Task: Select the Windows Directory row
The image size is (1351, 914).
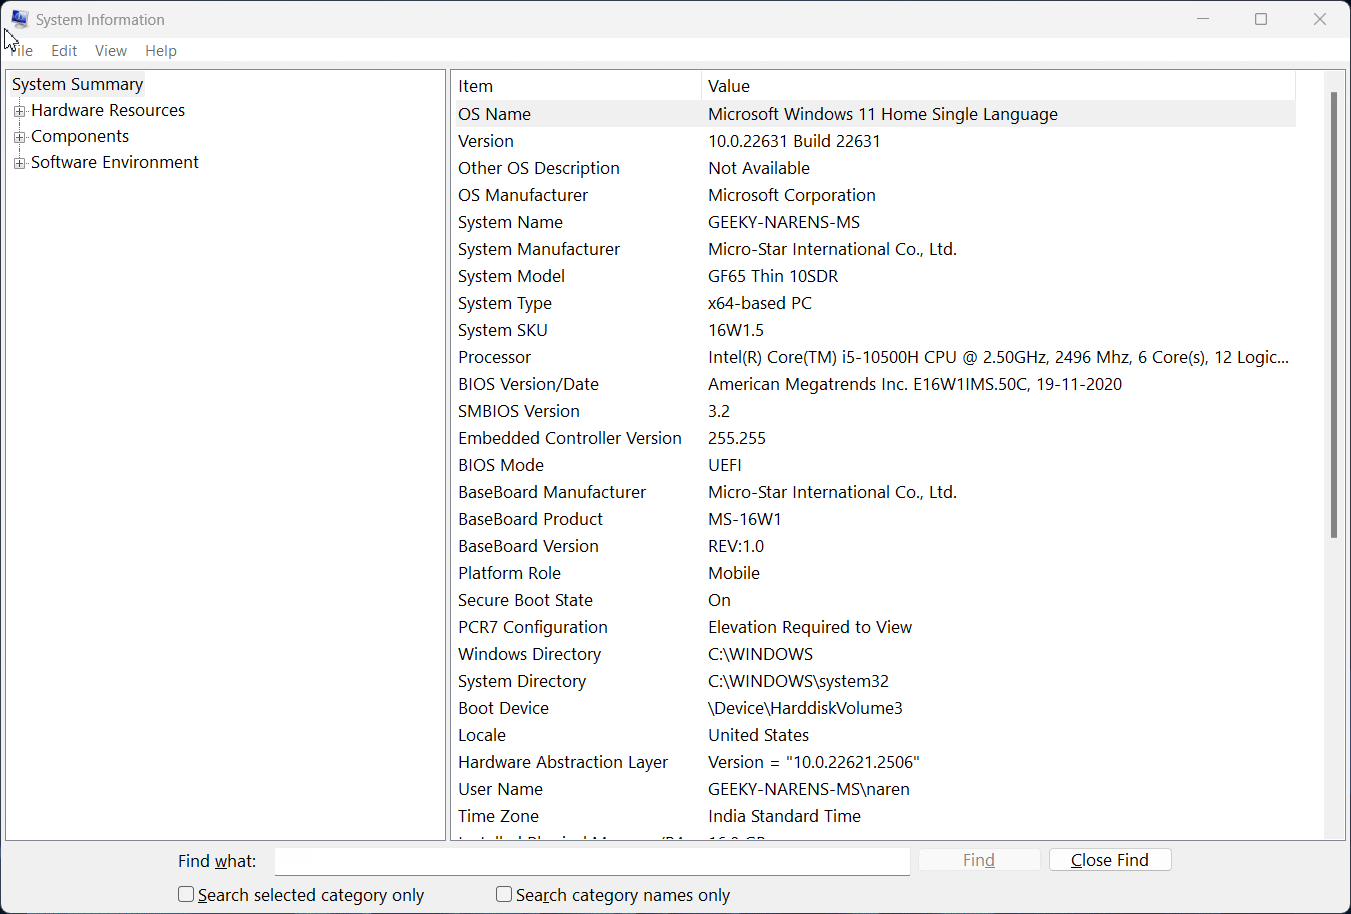Action: (875, 654)
